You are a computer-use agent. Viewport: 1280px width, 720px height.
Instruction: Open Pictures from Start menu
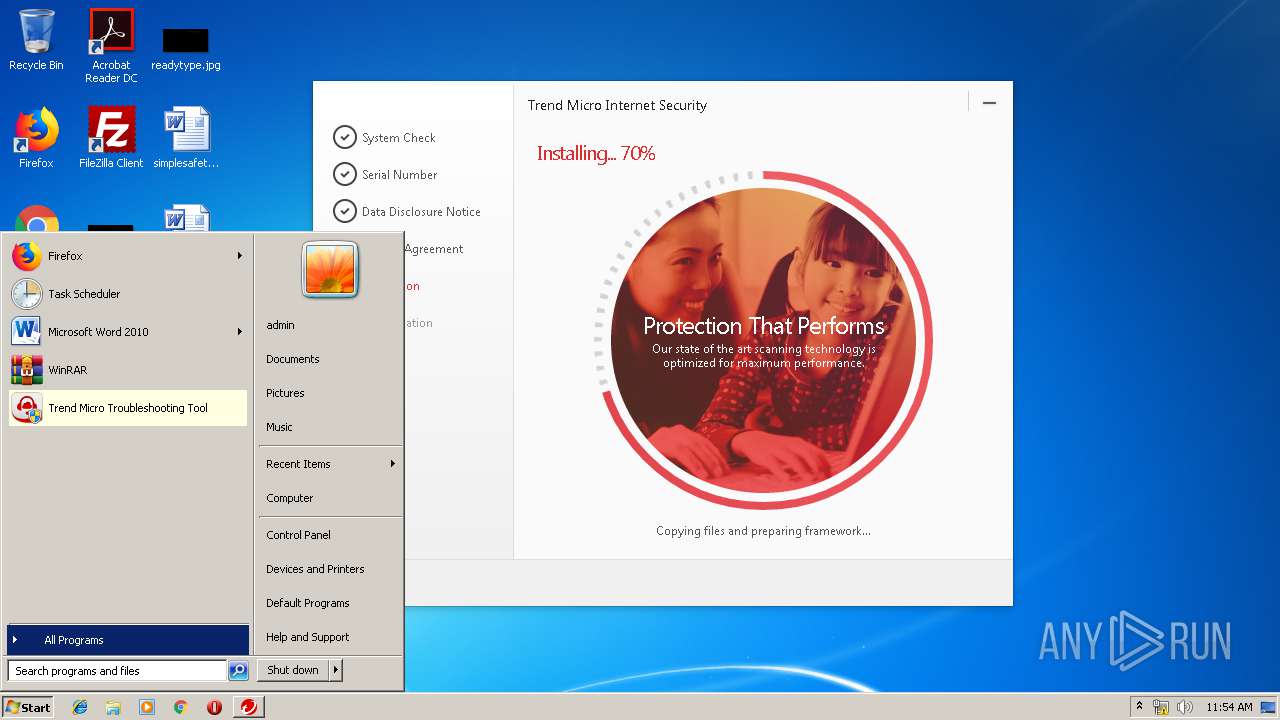point(285,393)
